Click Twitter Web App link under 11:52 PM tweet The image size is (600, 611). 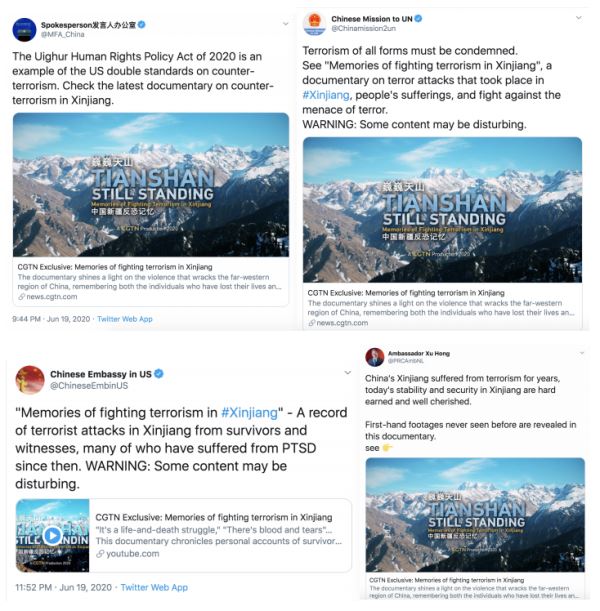pyautogui.click(x=154, y=588)
